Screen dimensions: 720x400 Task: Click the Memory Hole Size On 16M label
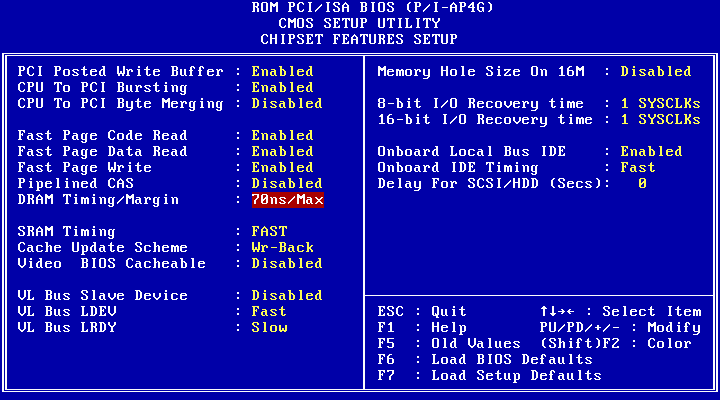(x=481, y=72)
